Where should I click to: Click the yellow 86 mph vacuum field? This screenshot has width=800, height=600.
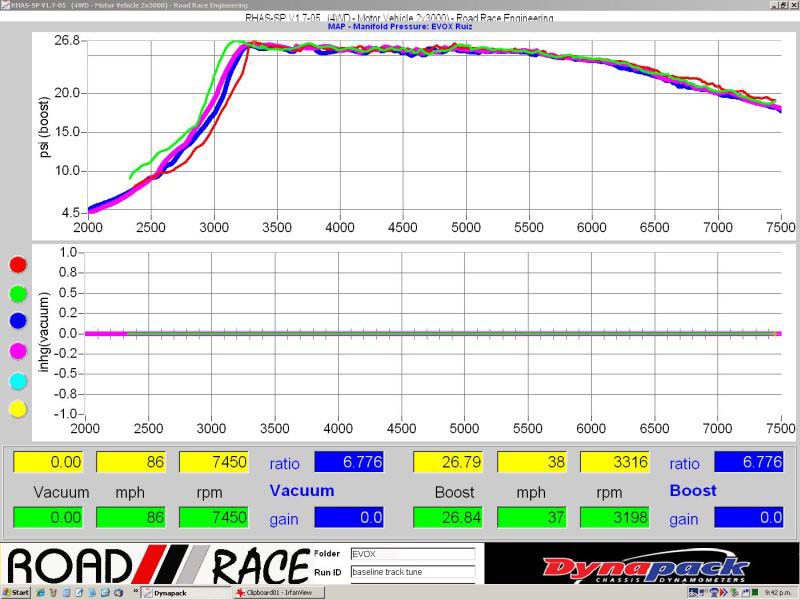(131, 462)
